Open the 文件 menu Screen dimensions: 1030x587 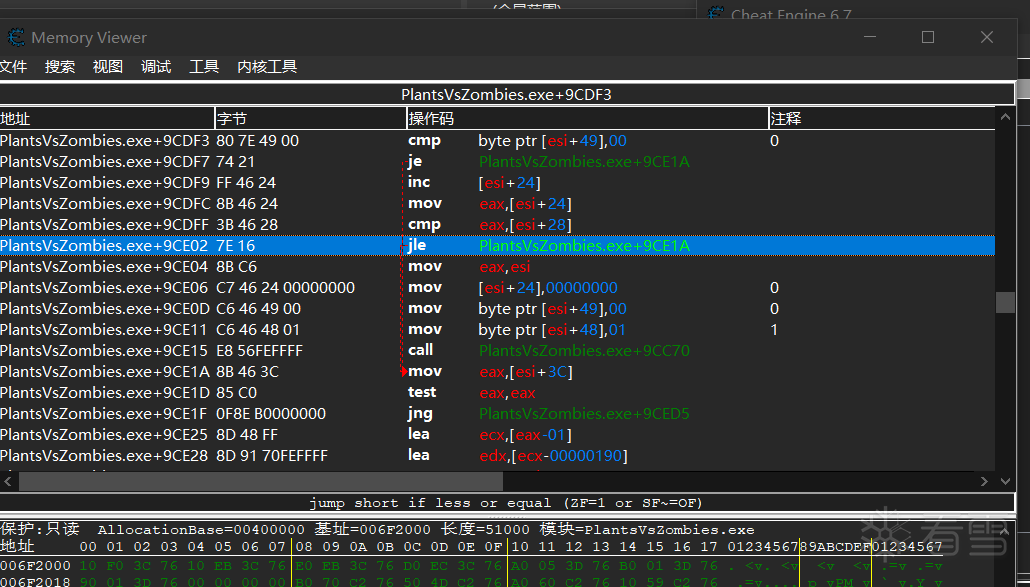coord(13,66)
